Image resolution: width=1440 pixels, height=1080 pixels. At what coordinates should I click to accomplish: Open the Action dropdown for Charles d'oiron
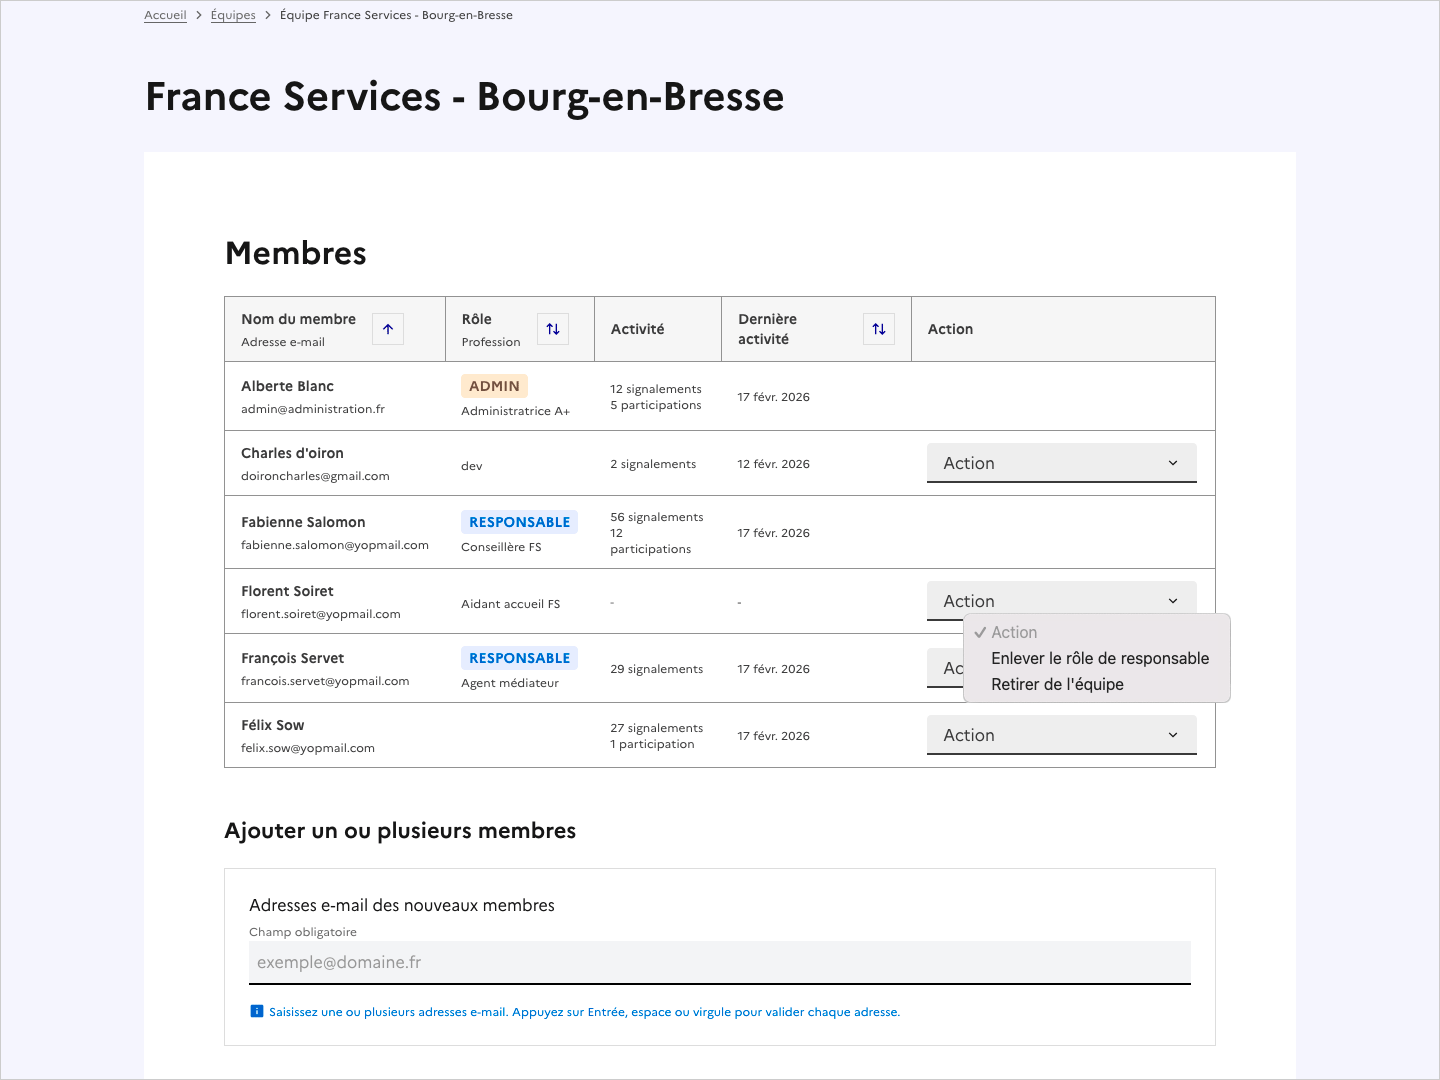1061,462
